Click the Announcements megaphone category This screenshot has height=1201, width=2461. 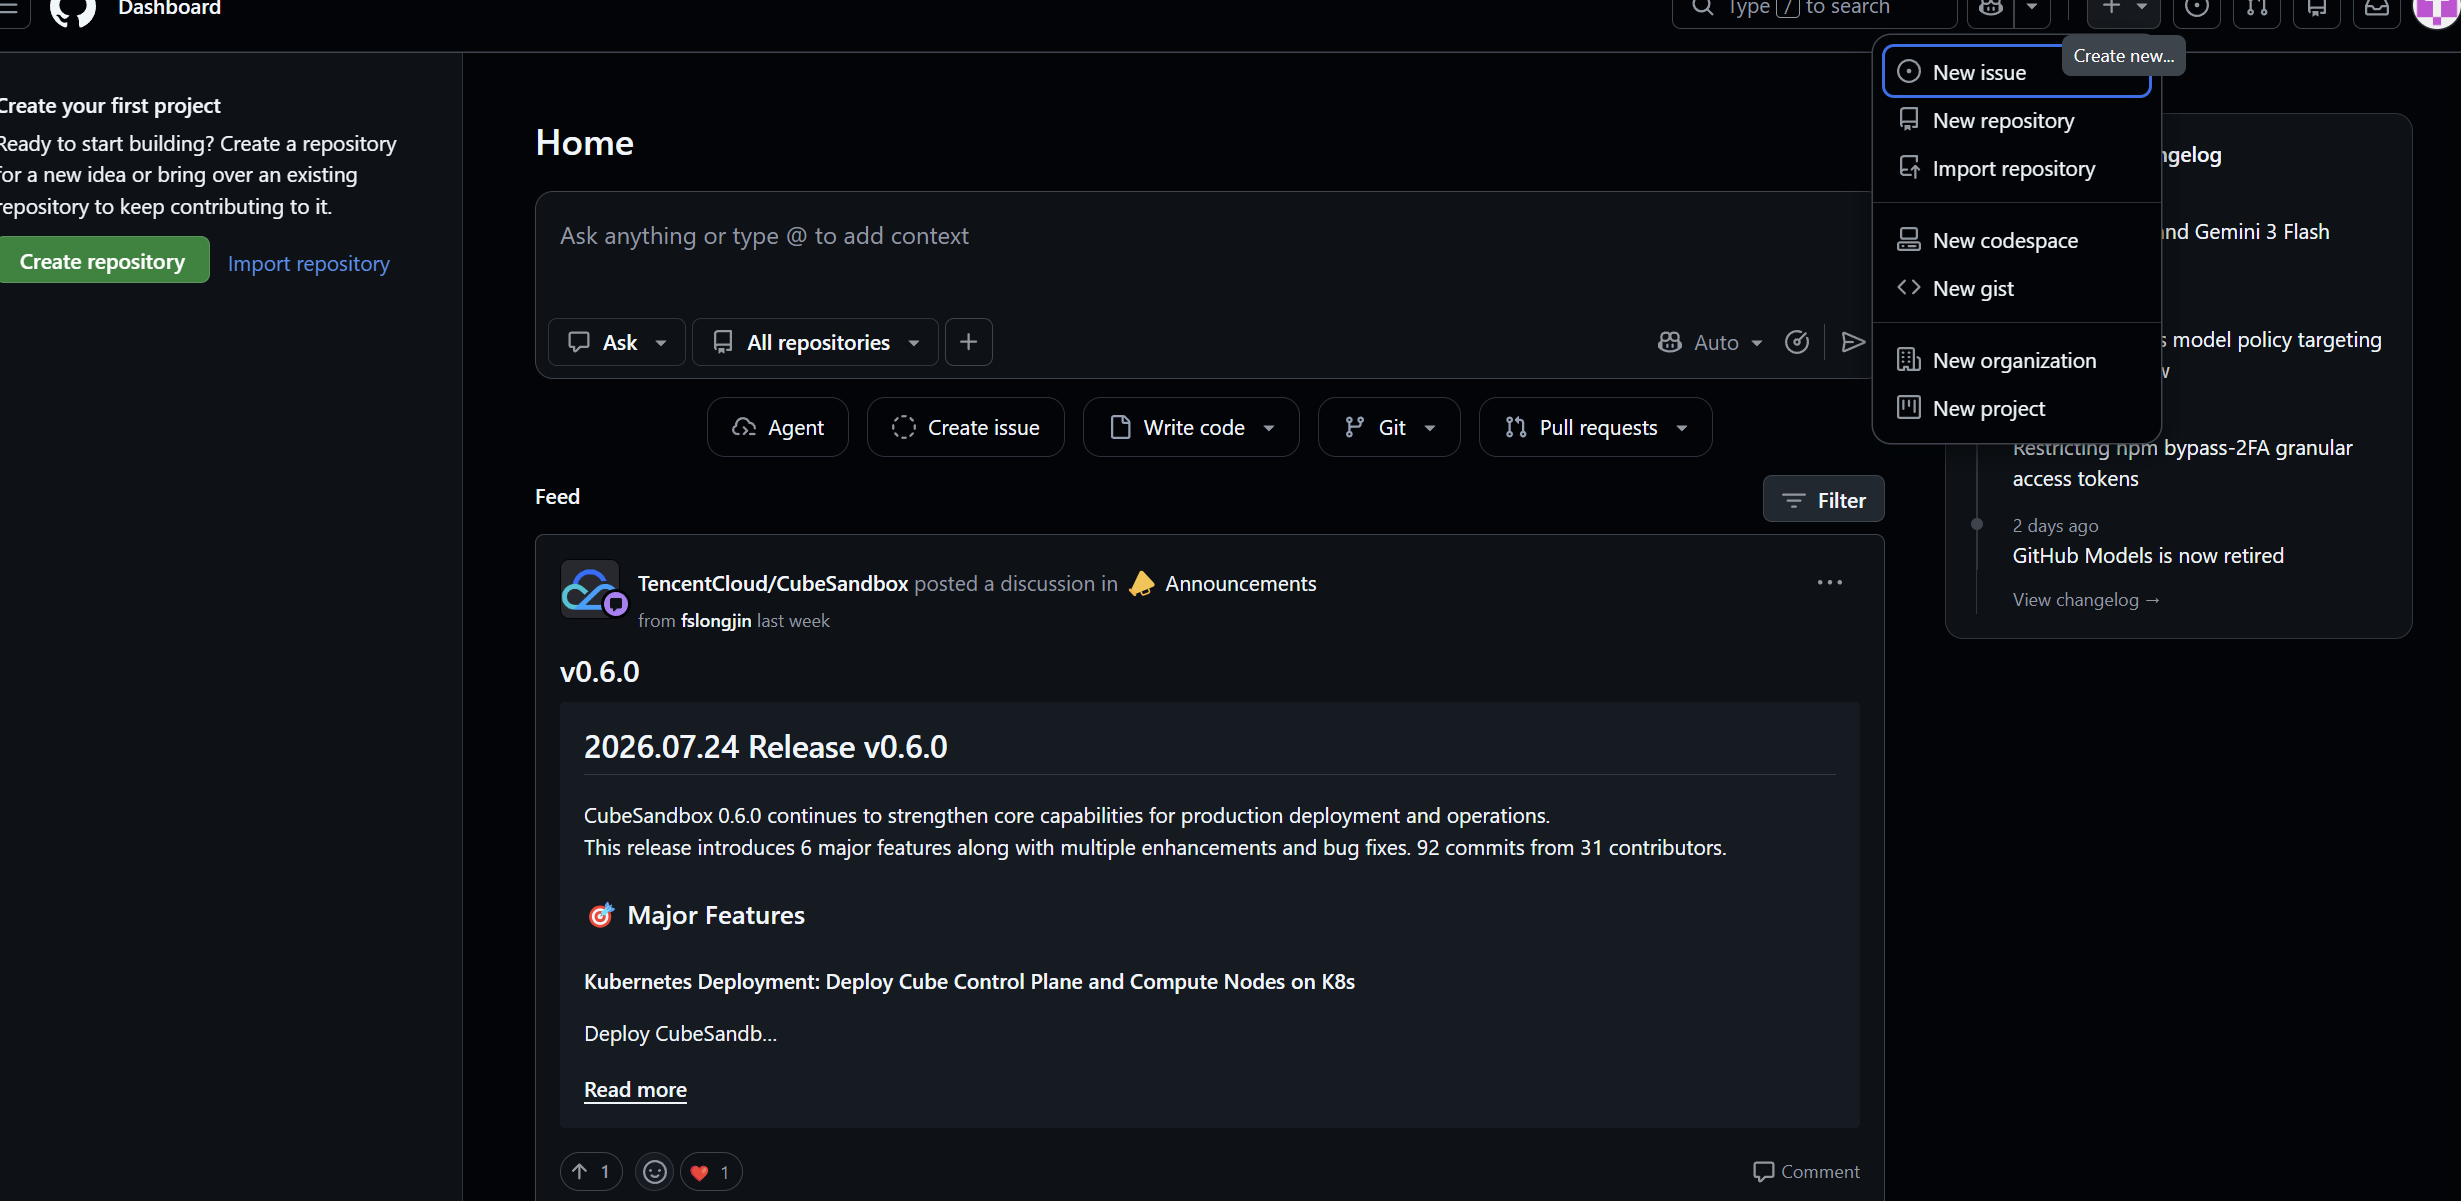coord(1222,584)
